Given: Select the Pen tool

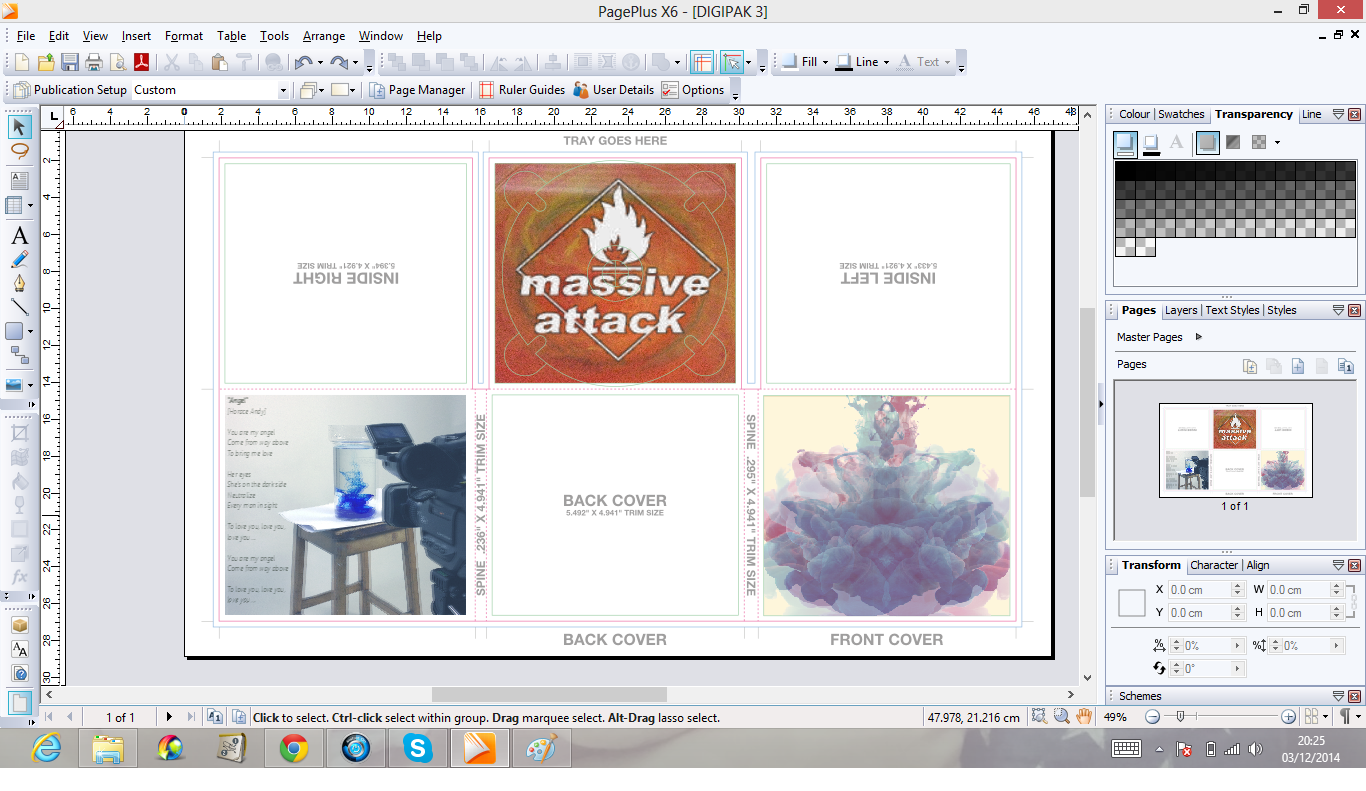Looking at the screenshot, I should click(x=19, y=284).
